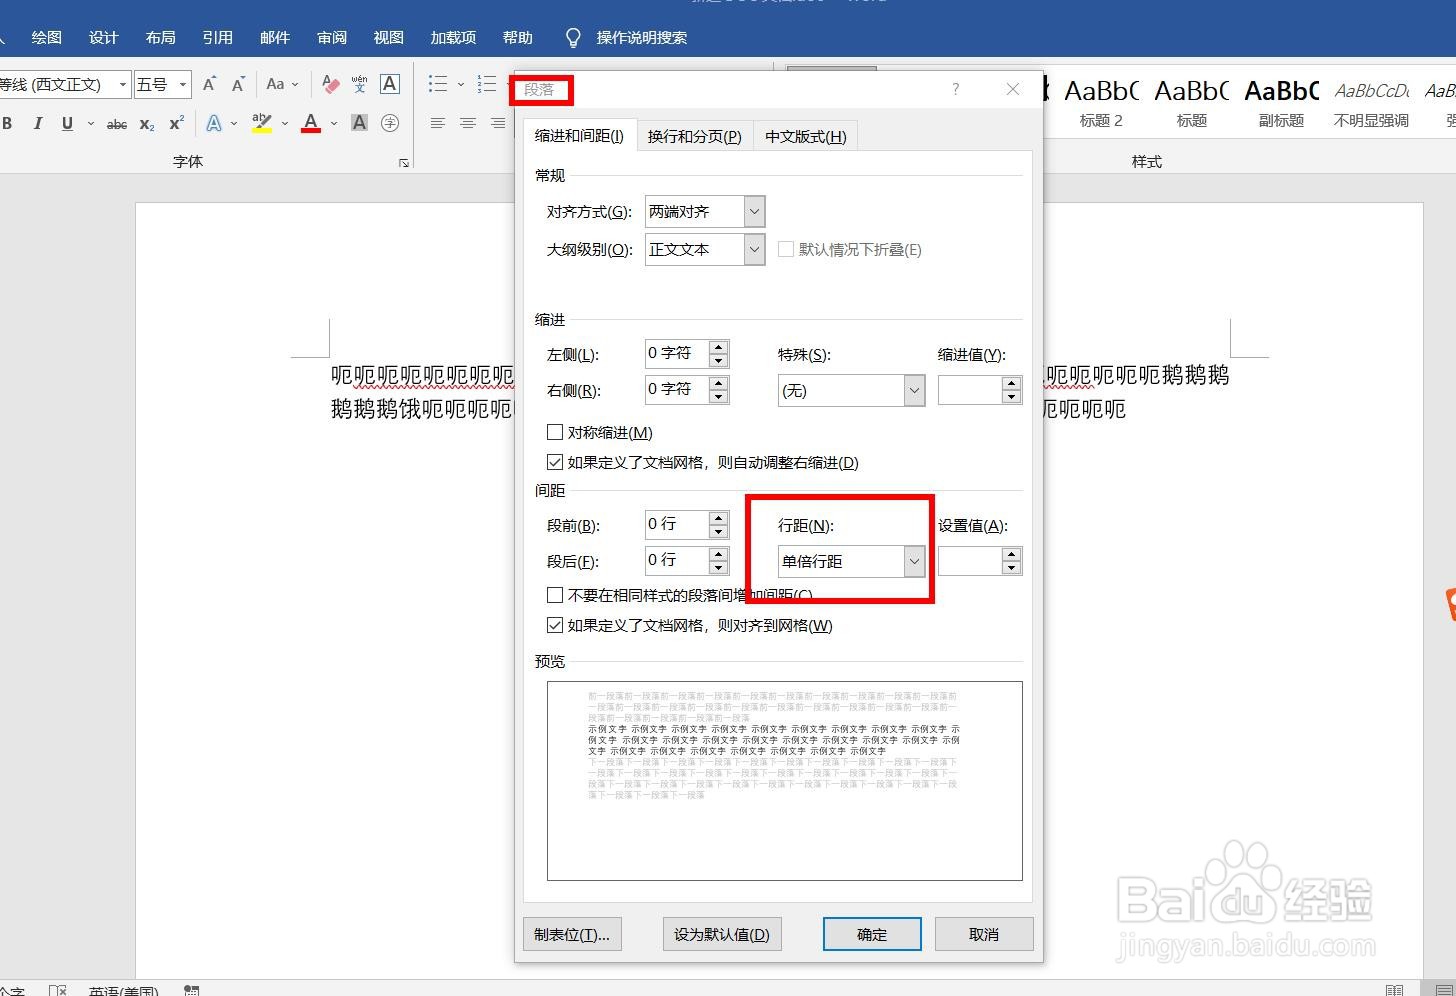The height and width of the screenshot is (996, 1456).
Task: Check the 对称缩进 checkbox
Action: coord(555,432)
